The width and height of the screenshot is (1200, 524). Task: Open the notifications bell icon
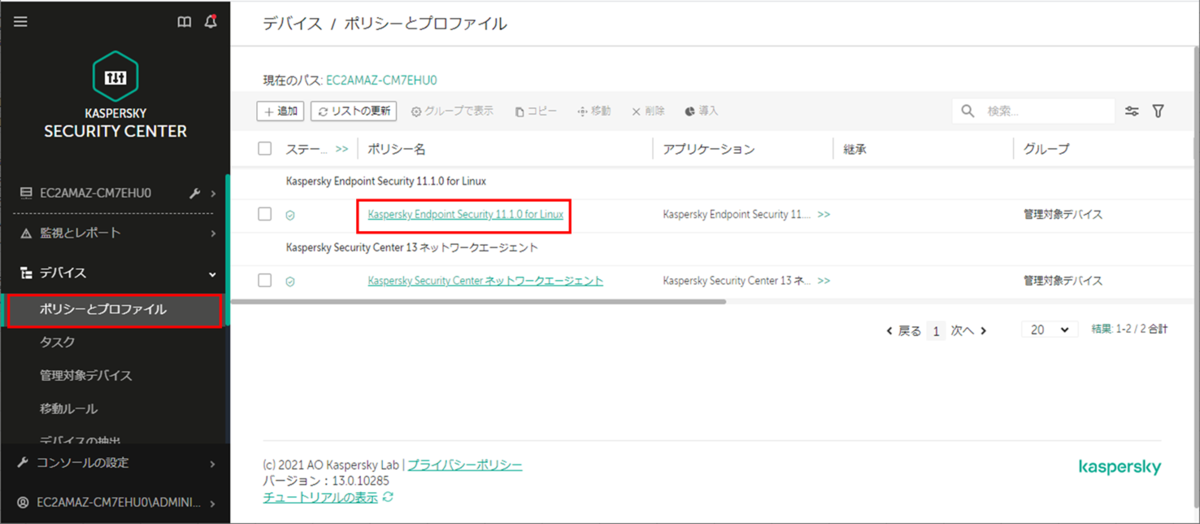click(x=210, y=21)
